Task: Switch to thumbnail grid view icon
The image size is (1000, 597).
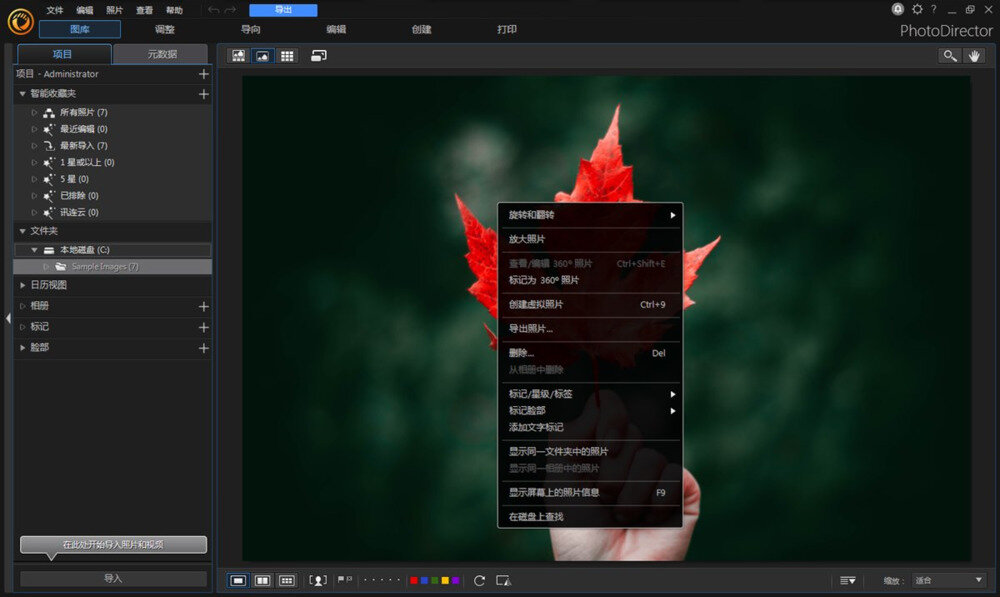Action: [288, 56]
